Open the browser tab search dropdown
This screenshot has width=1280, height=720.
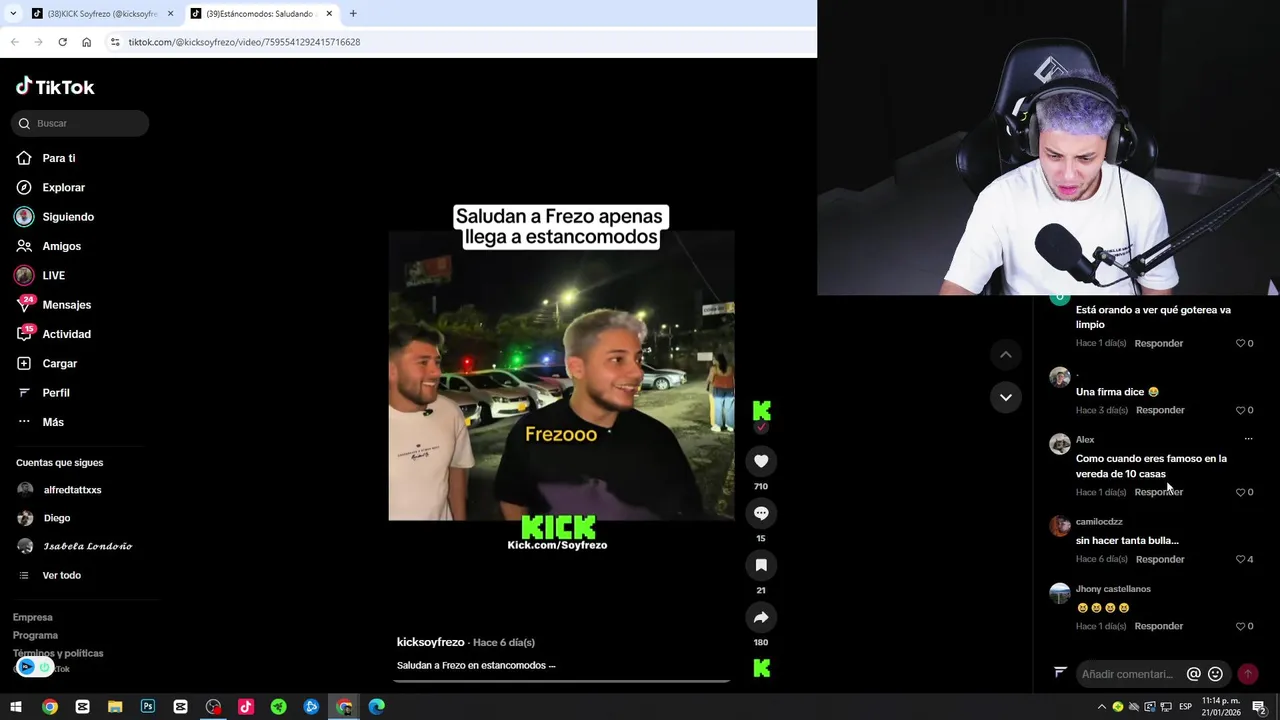pyautogui.click(x=12, y=14)
